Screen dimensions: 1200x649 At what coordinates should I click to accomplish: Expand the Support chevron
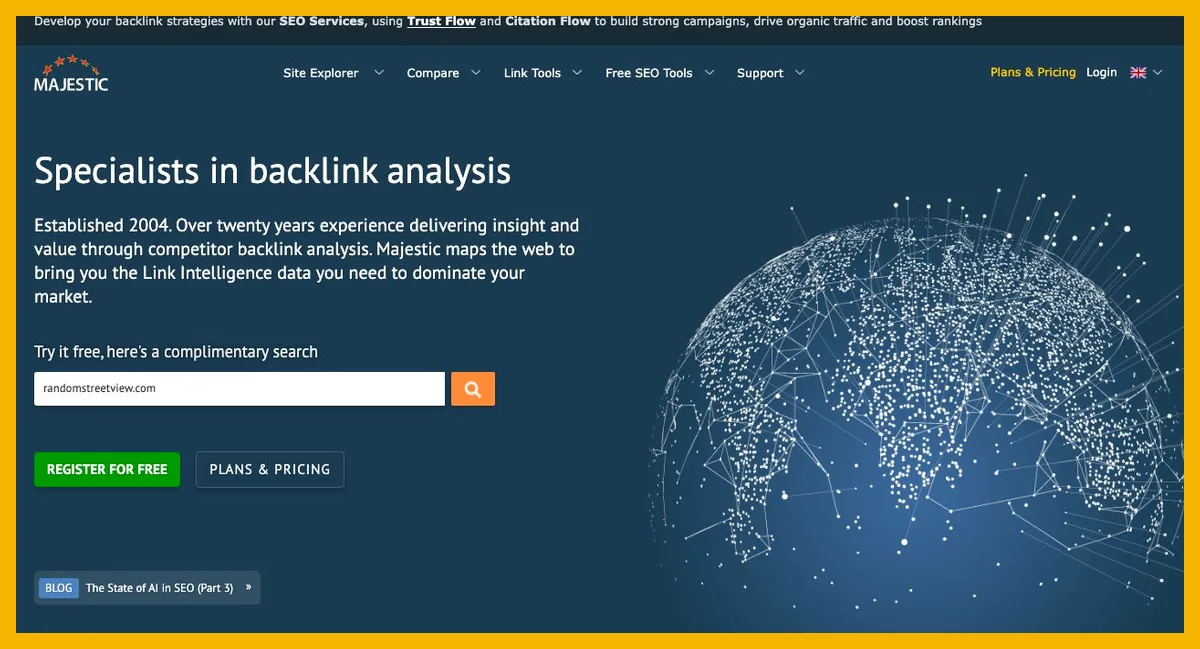pos(799,73)
